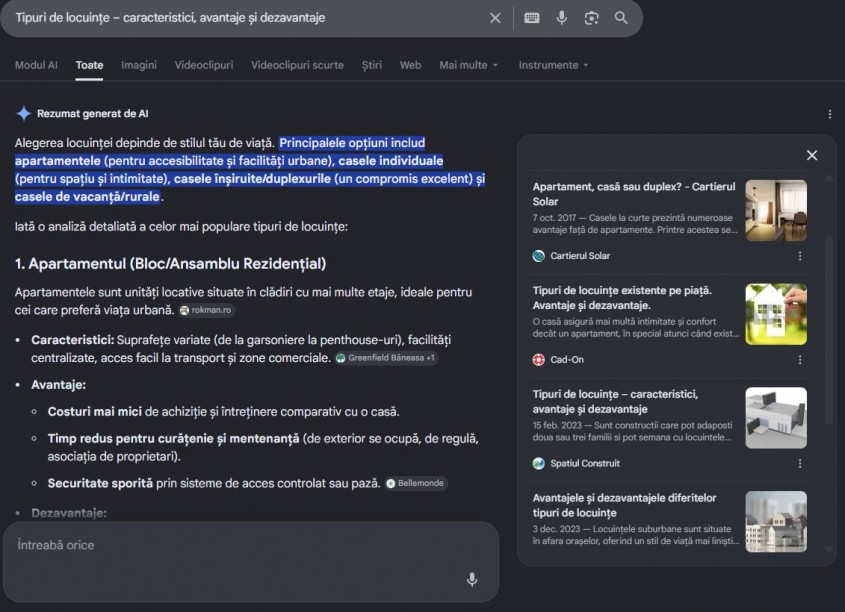Click the heading 1. Apartamentul (Bloc/Ansamblu Rezidențial)
The height and width of the screenshot is (612, 845).
point(170,264)
